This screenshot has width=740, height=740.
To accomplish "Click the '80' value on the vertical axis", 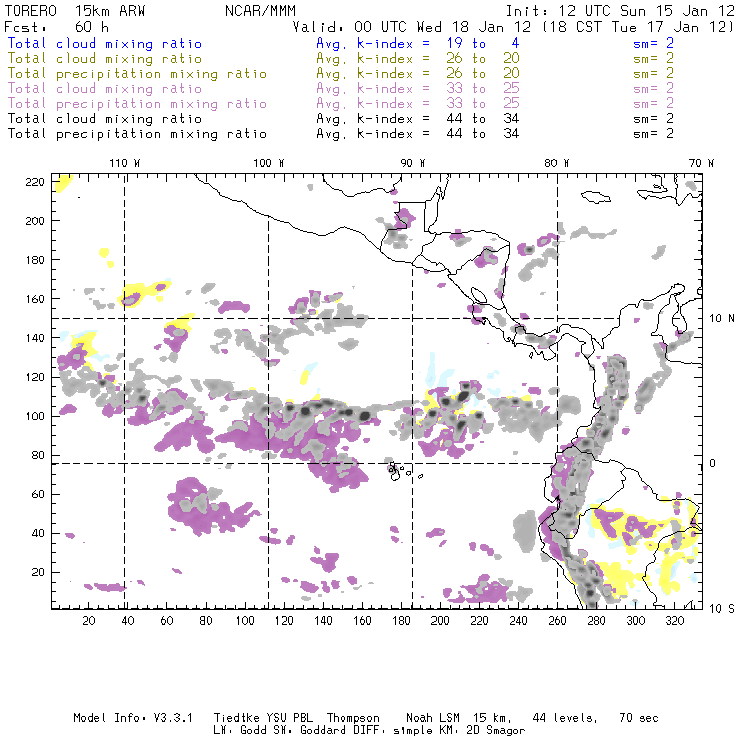I will (38, 455).
